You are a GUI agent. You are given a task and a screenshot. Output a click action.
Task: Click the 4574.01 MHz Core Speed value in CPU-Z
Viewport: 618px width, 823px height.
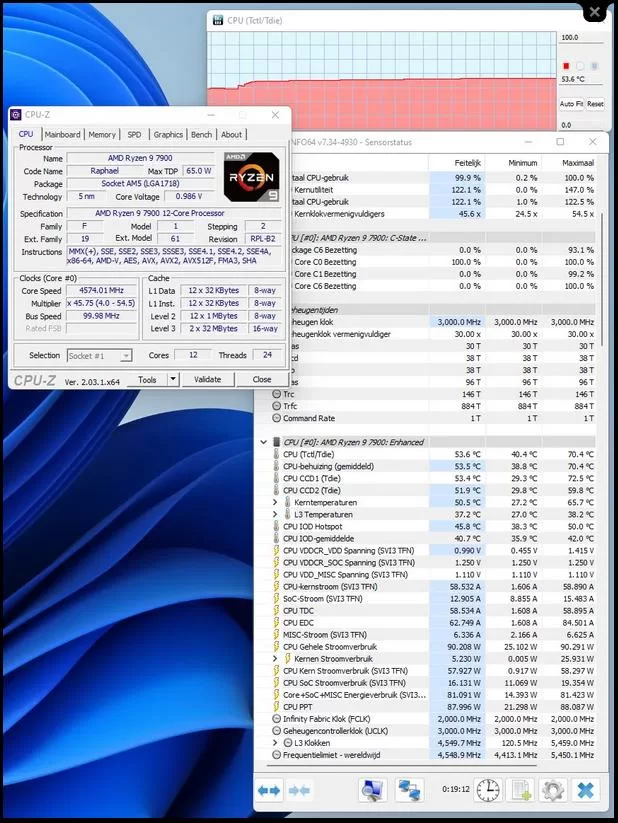[x=101, y=290]
